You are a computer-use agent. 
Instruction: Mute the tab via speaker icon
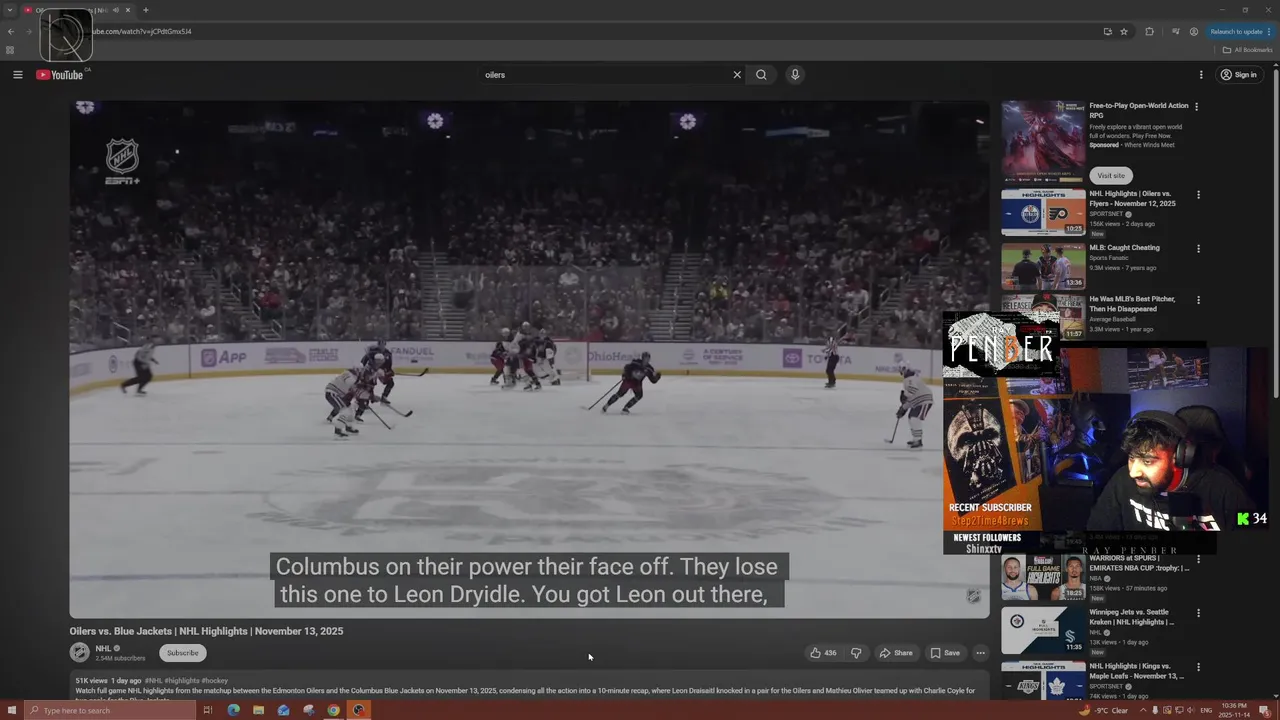coord(116,10)
